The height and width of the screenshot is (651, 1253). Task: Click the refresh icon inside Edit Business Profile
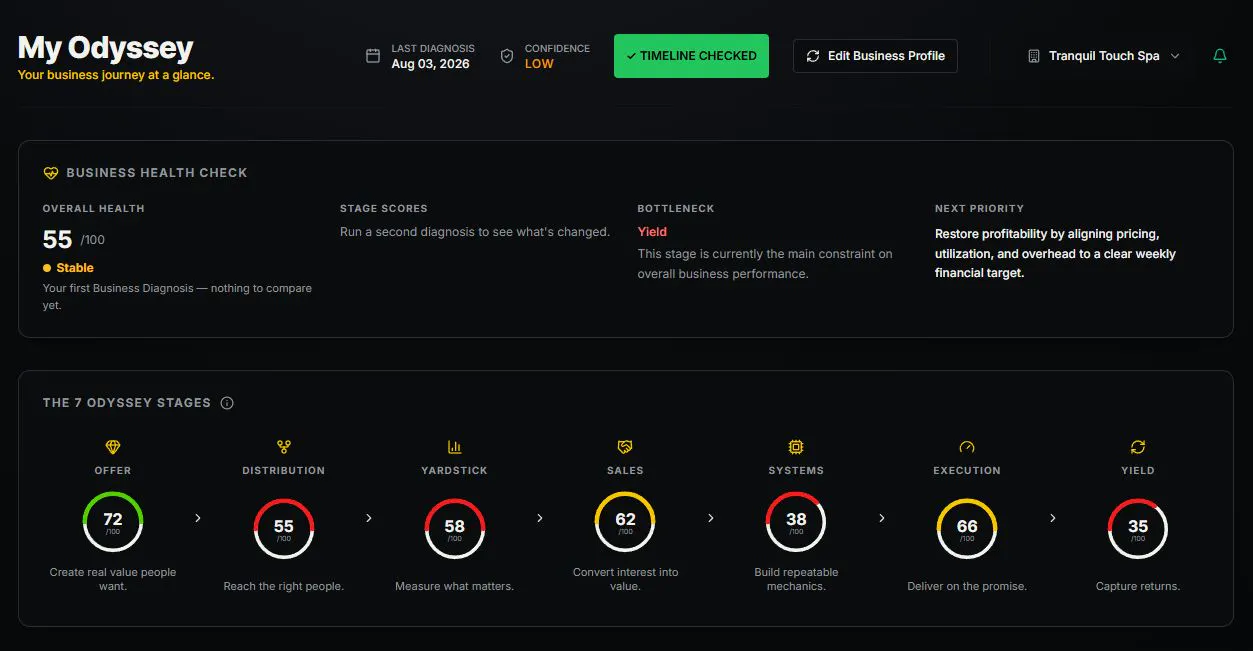(813, 56)
